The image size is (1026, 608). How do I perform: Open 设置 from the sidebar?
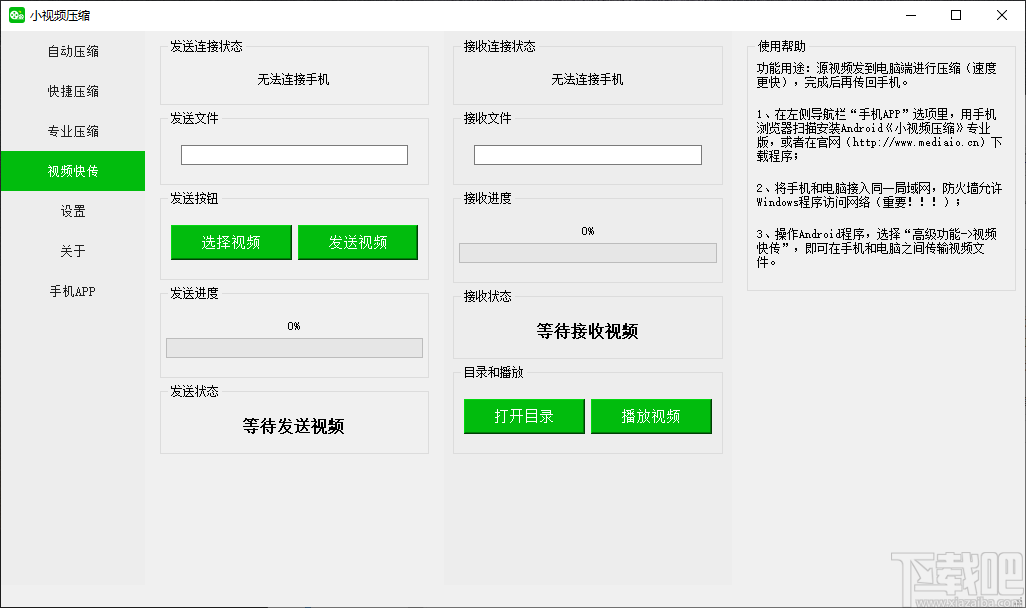[73, 211]
